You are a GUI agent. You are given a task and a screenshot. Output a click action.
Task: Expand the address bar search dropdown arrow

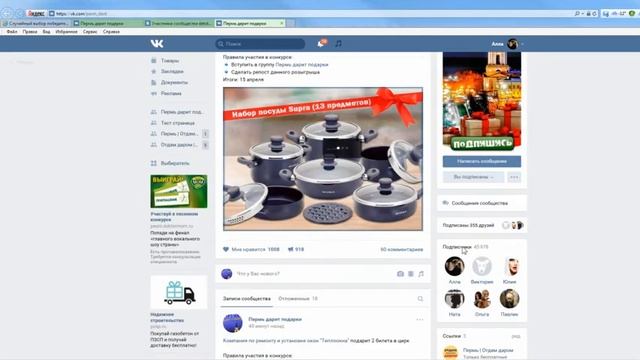tap(582, 13)
